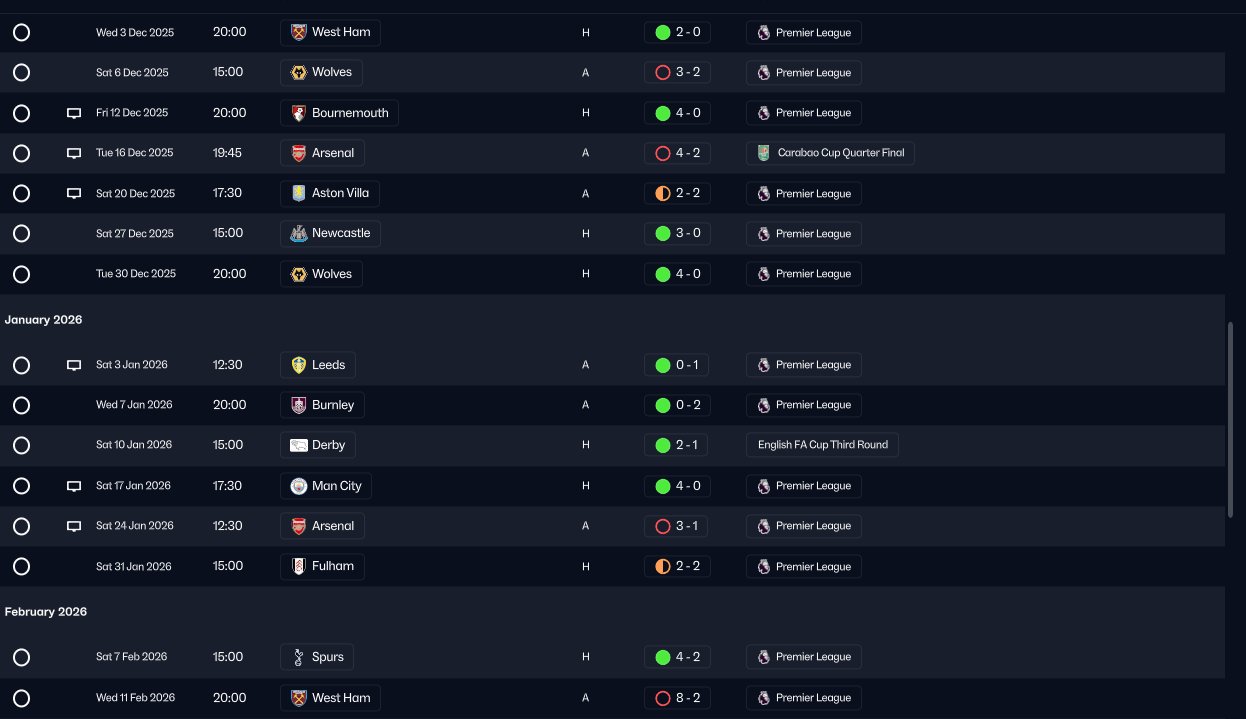Click the West Ham club crest on 3 Dec
This screenshot has width=1246, height=719.
pyautogui.click(x=297, y=32)
